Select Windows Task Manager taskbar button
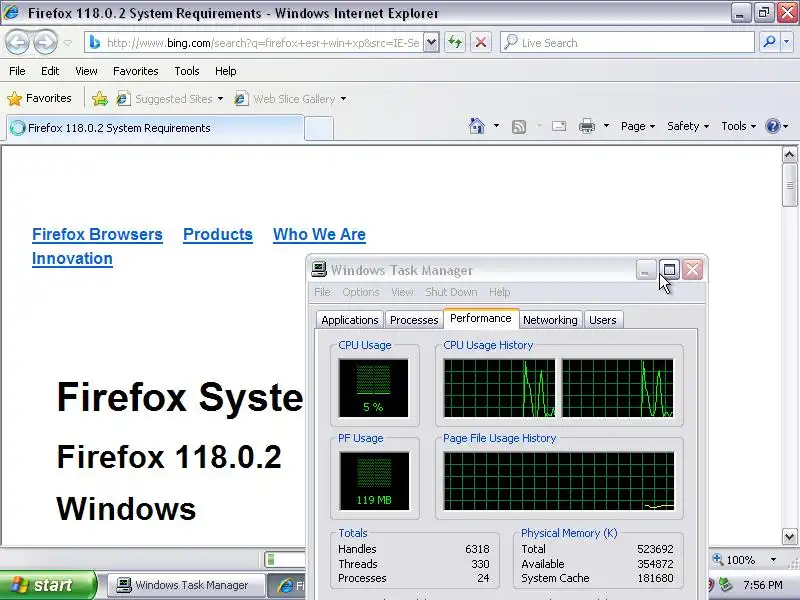The image size is (800, 600). tap(186, 585)
